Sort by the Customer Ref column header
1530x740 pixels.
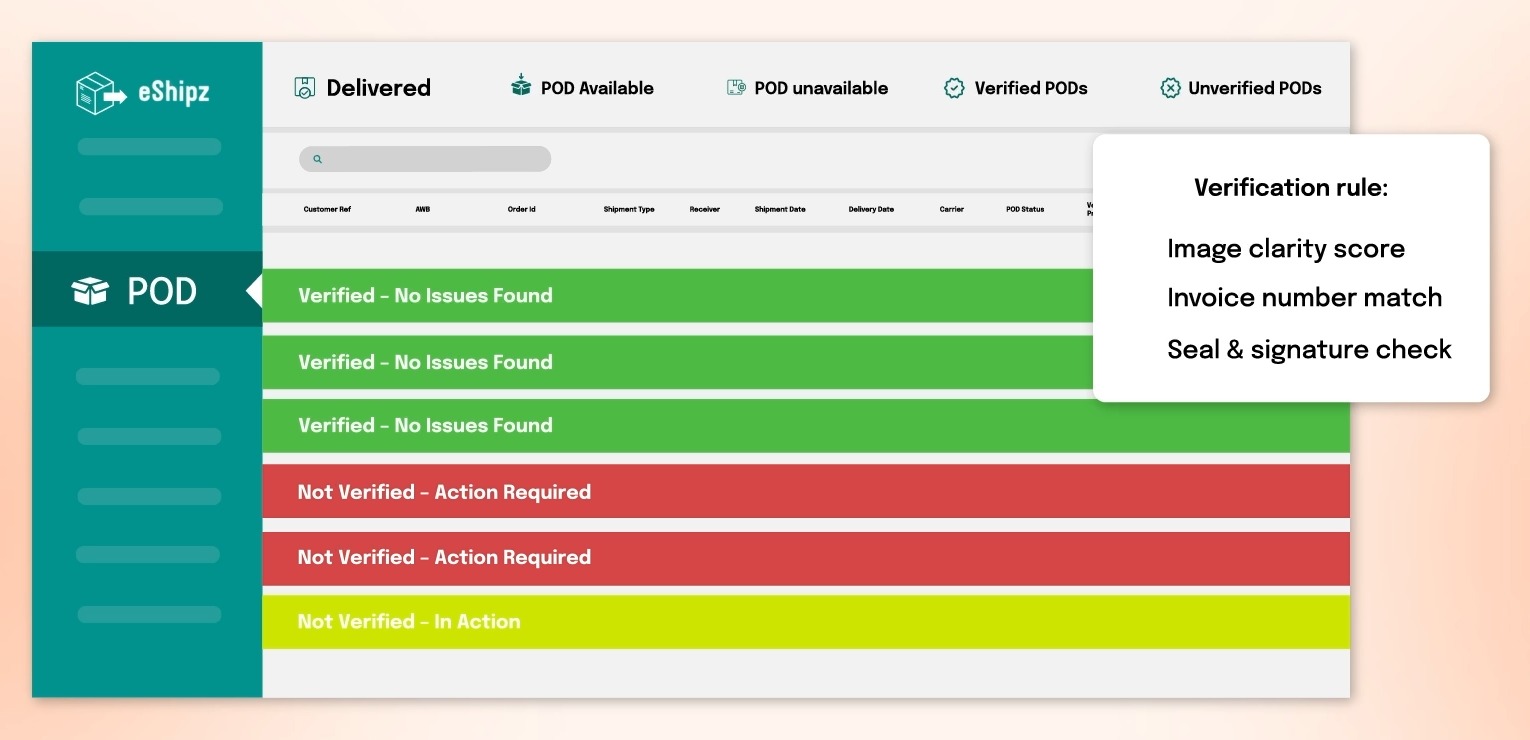click(327, 210)
